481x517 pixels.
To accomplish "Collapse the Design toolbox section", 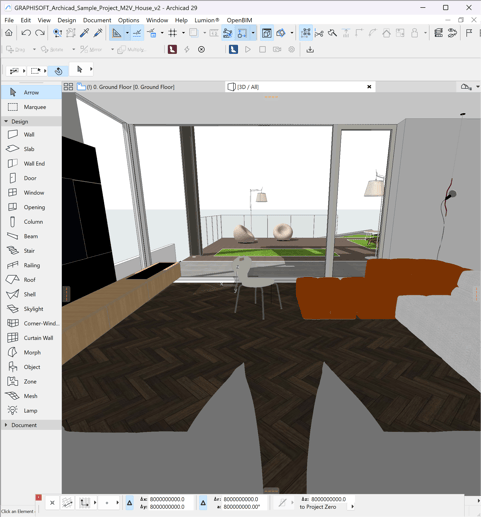I will point(6,121).
